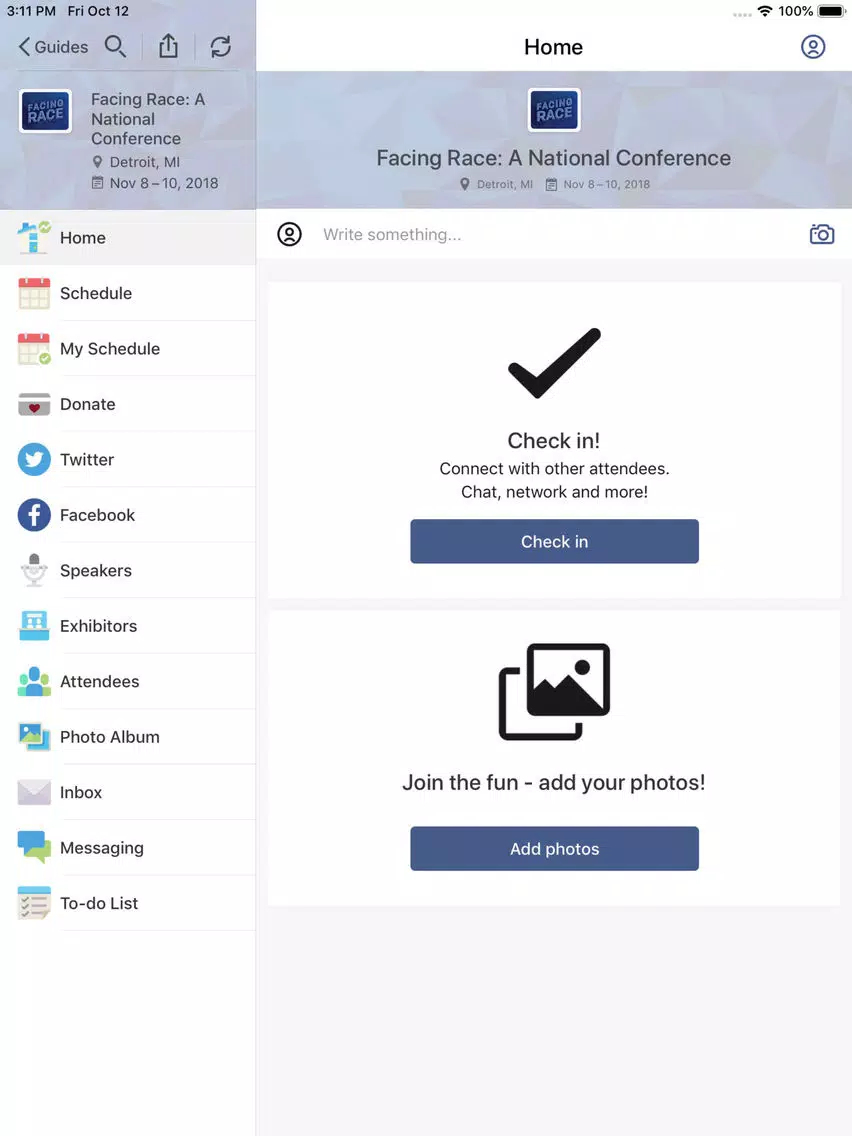Focus the Write something field
The height and width of the screenshot is (1136, 852).
pyautogui.click(x=554, y=234)
